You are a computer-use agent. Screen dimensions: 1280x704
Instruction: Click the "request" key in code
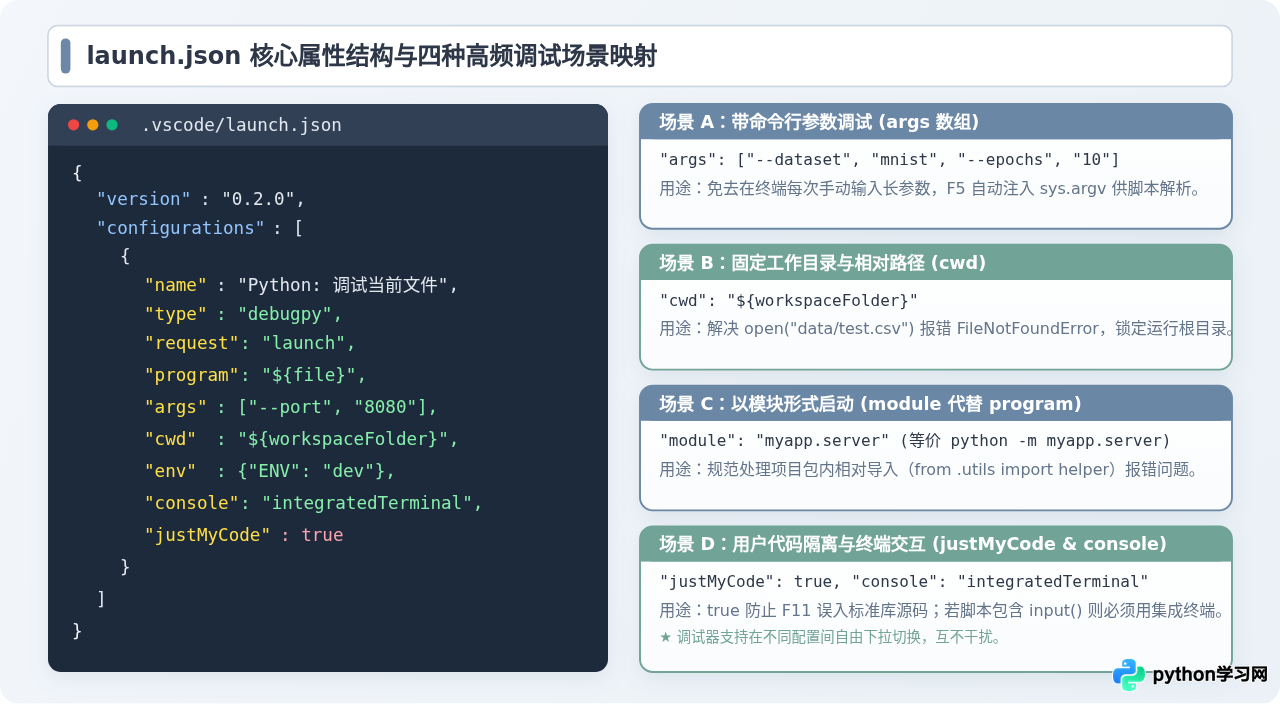pyautogui.click(x=192, y=343)
